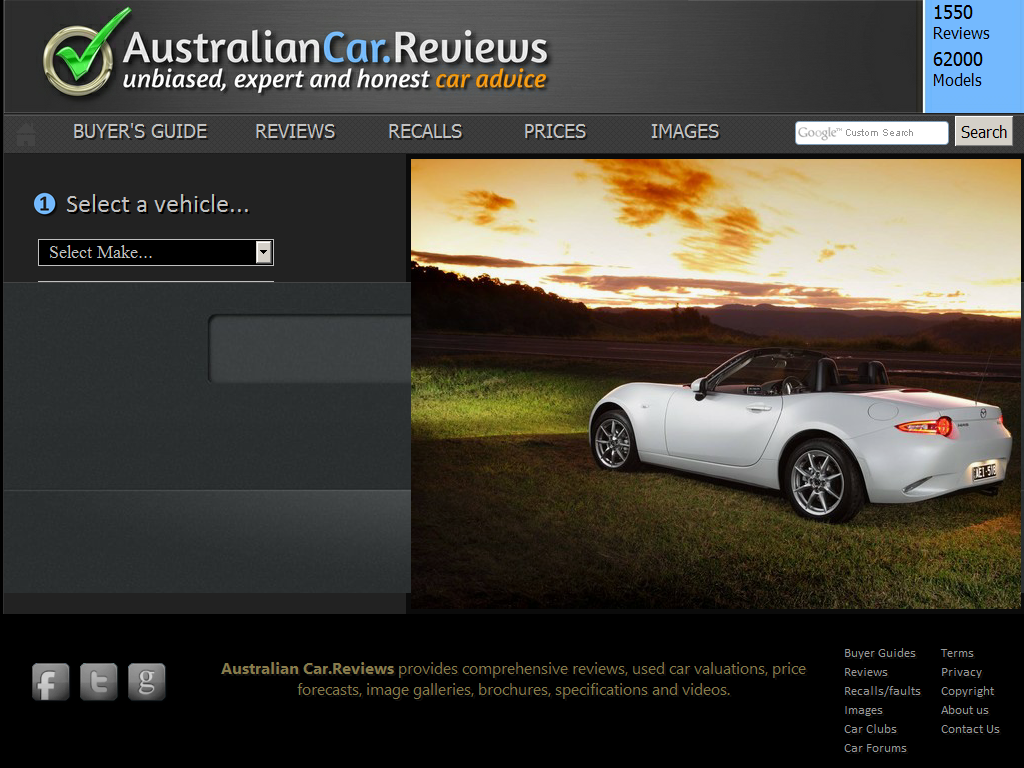Screen dimensions: 1024x768
Task: Visit the Car Clubs footer link
Action: [x=871, y=729]
